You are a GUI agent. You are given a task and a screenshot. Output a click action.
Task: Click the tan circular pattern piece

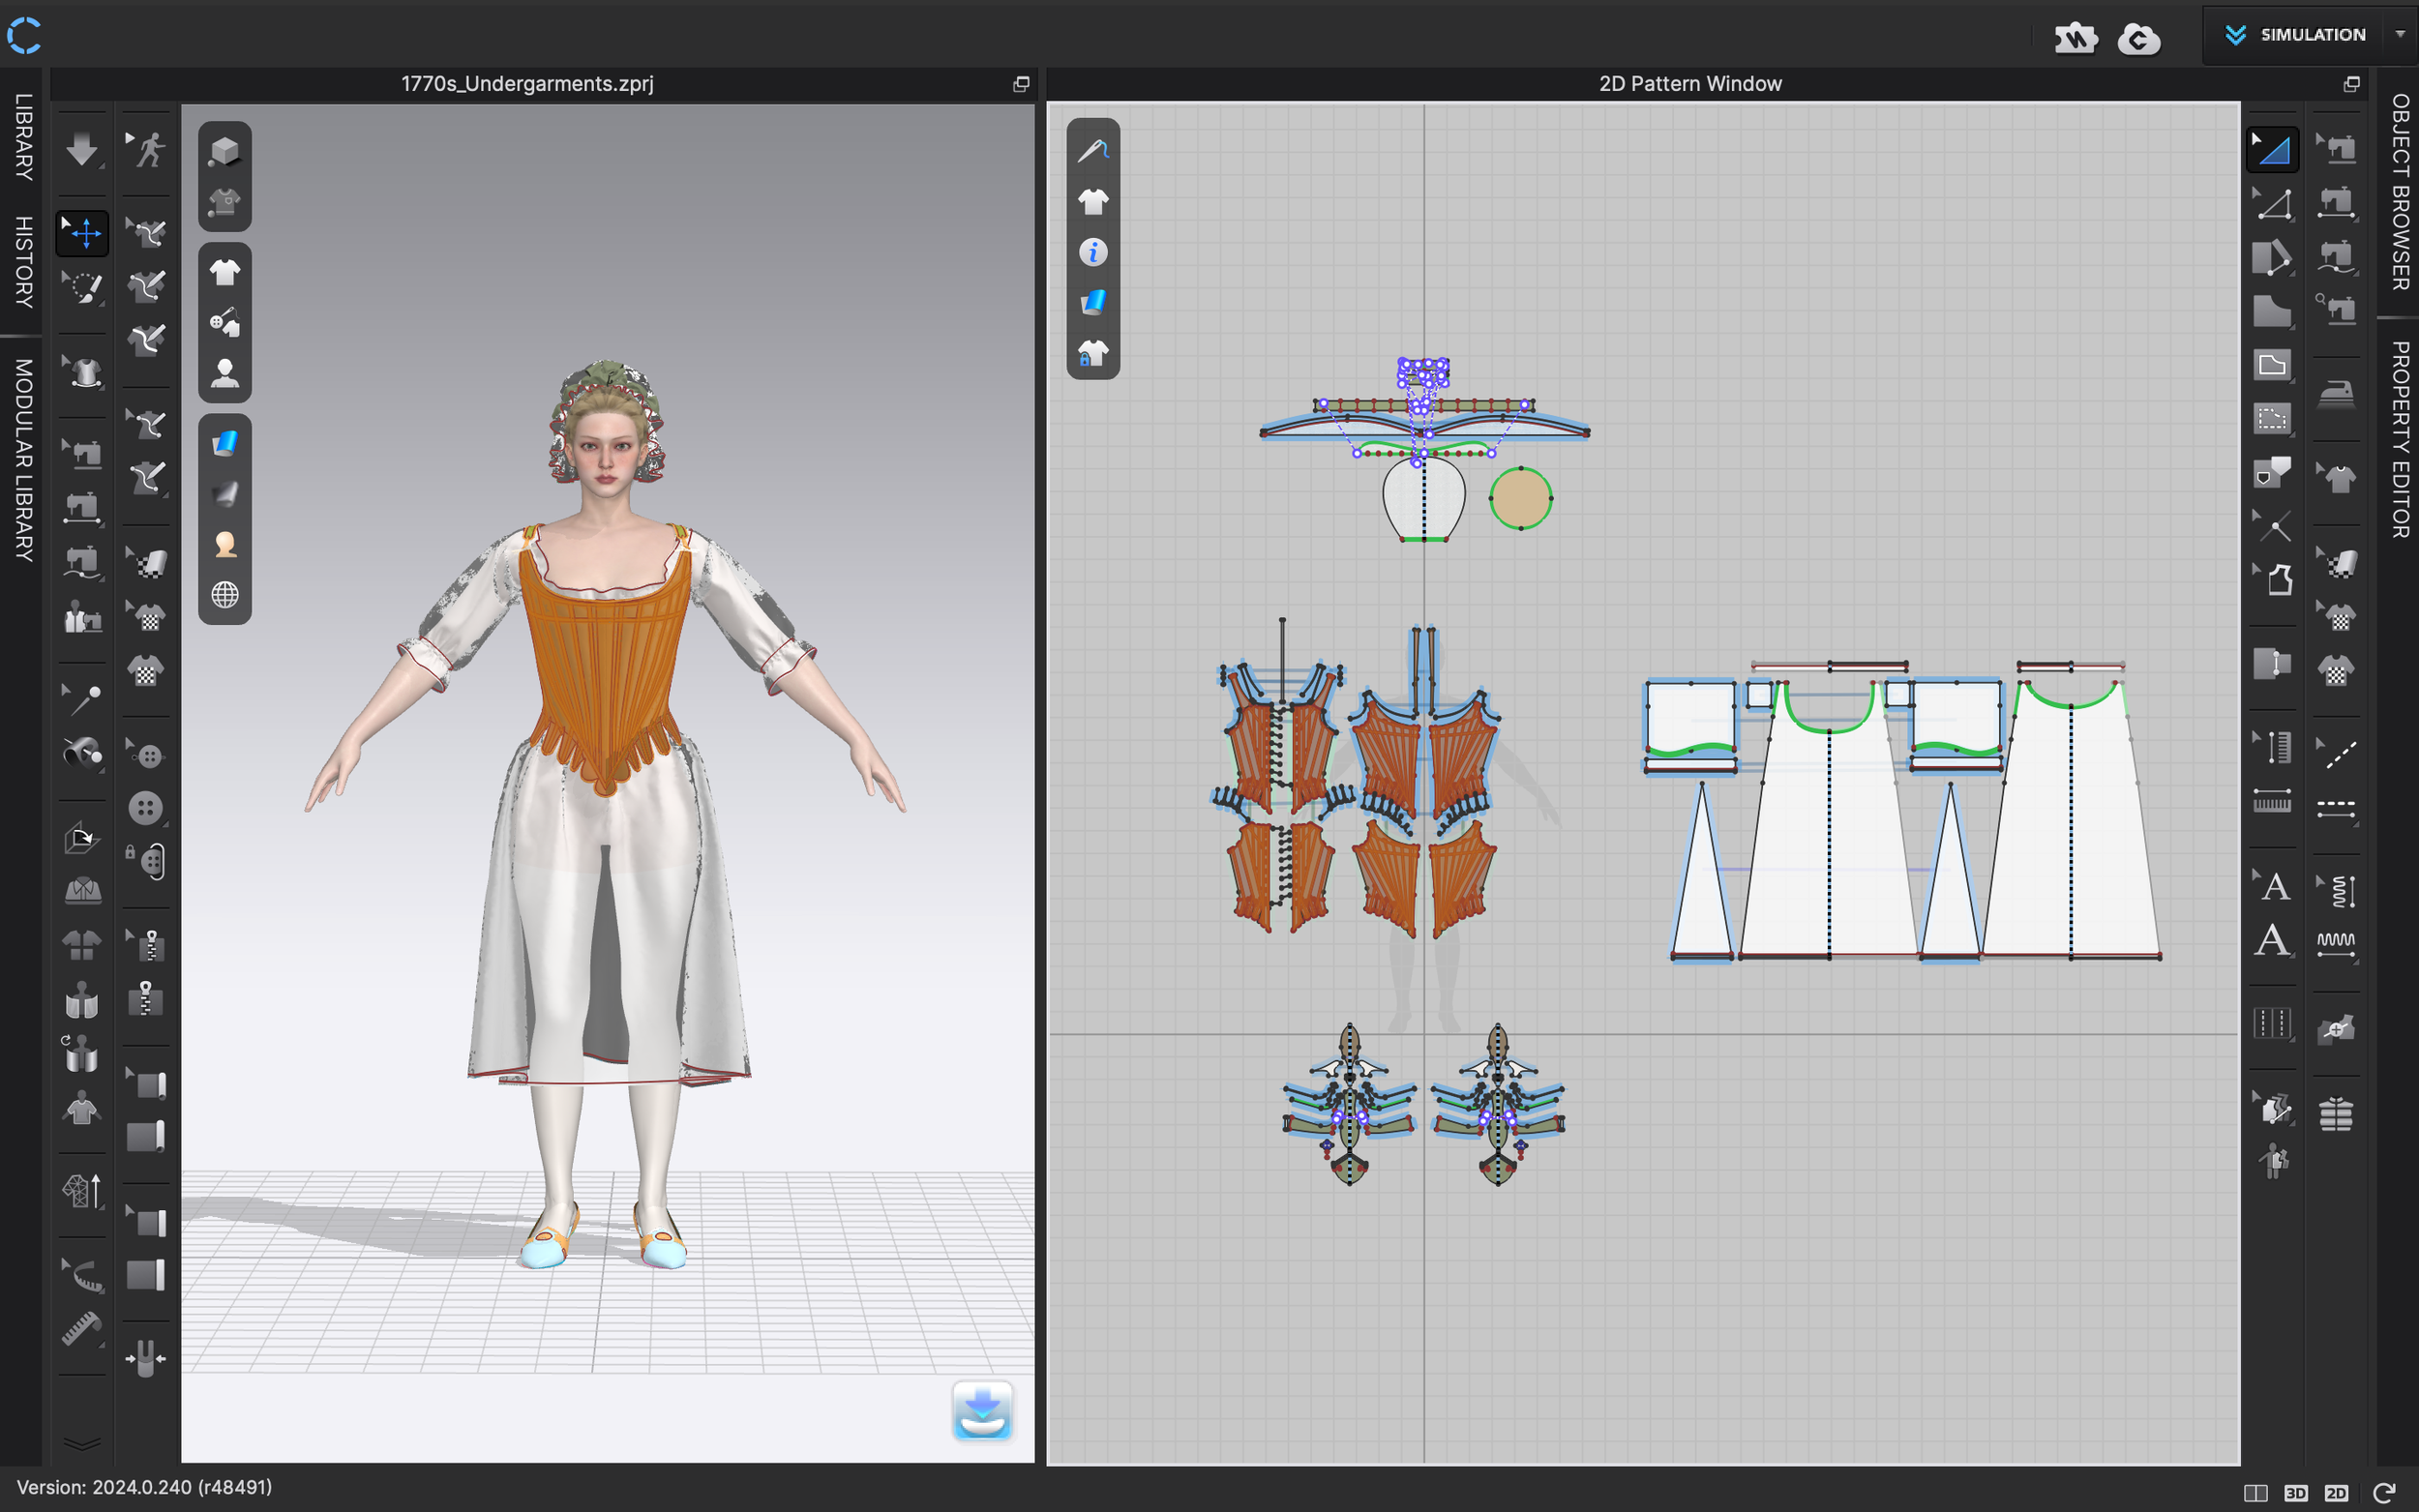pyautogui.click(x=1520, y=498)
